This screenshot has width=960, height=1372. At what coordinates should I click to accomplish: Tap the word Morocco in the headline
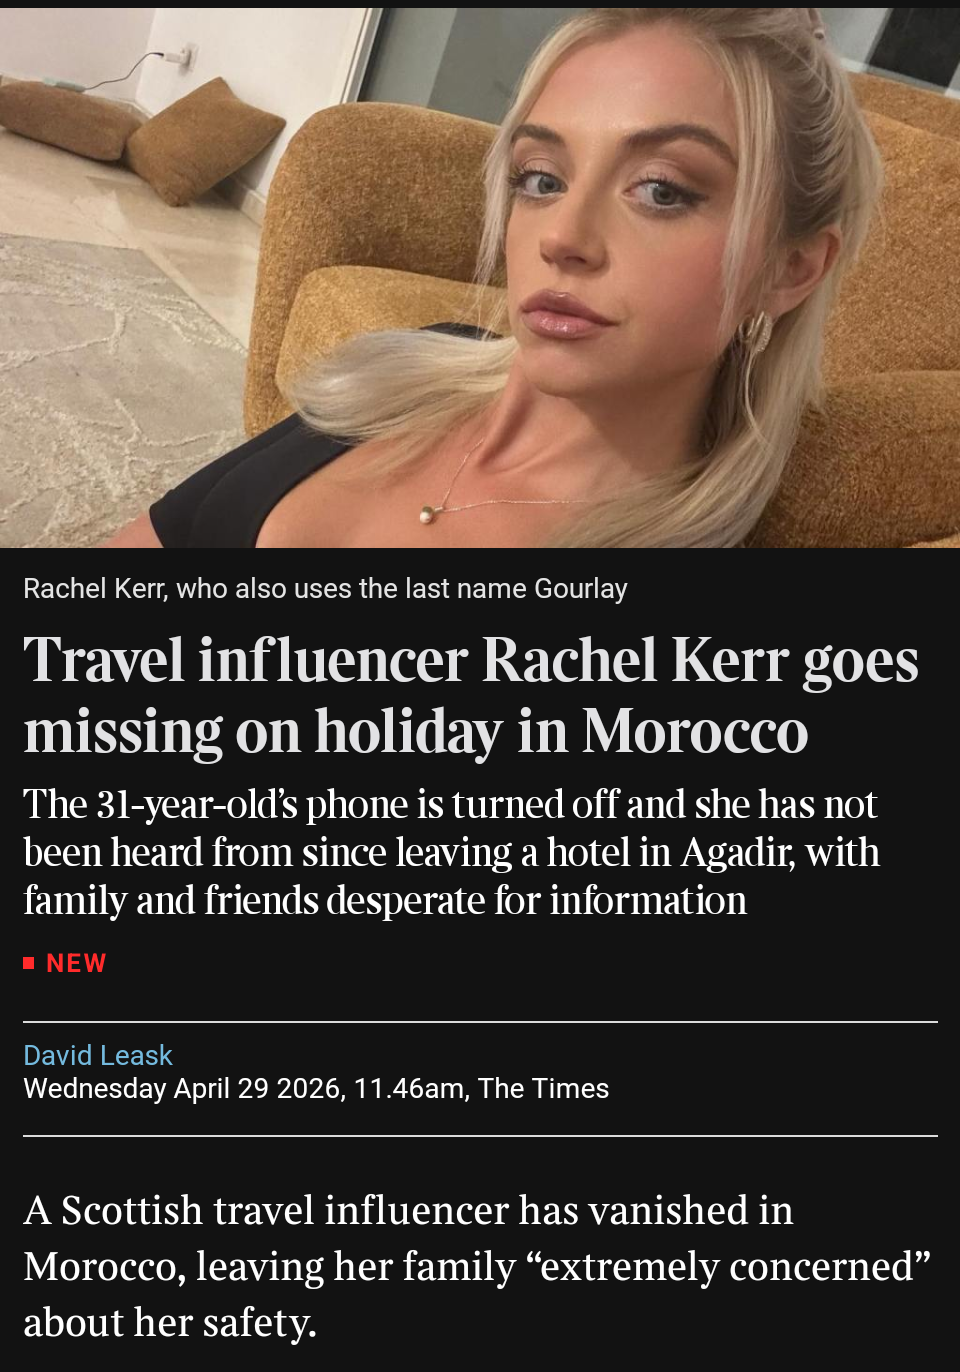(x=695, y=732)
